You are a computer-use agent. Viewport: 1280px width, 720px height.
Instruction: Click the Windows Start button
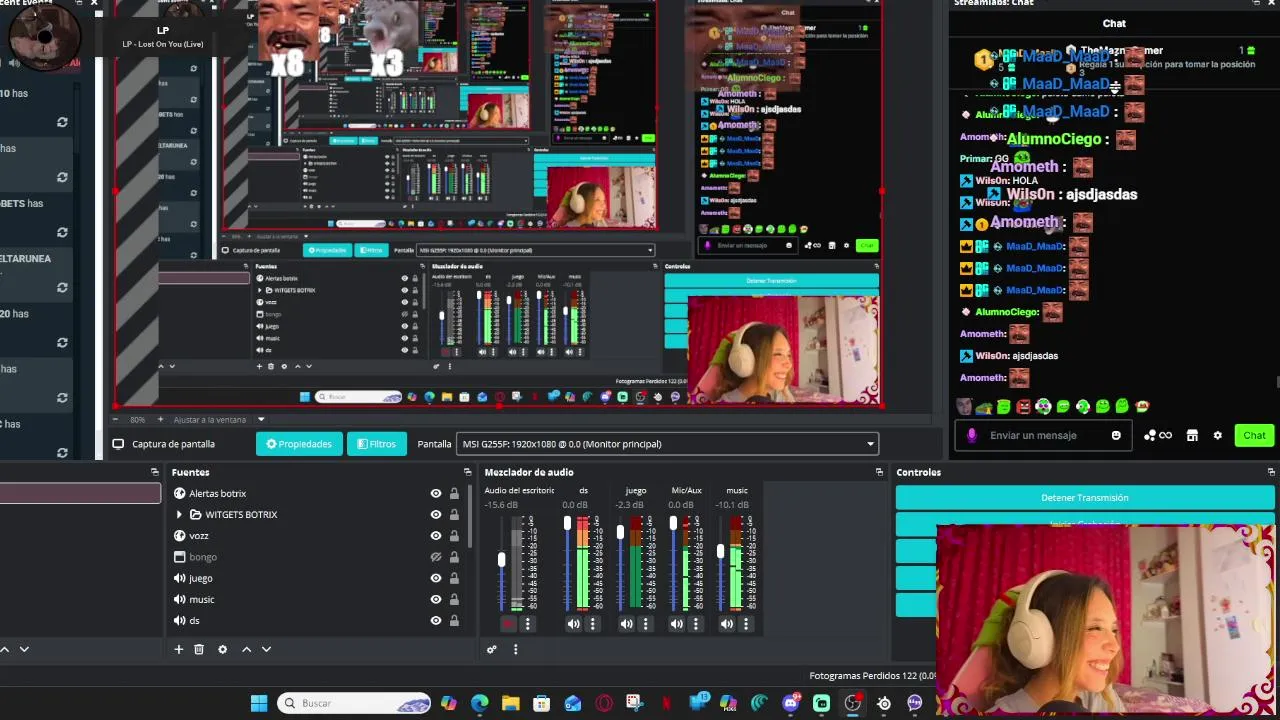(259, 703)
